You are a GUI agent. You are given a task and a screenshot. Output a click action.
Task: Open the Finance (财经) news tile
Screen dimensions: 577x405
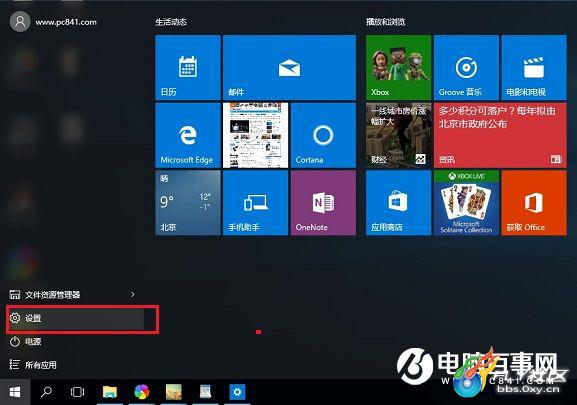click(x=399, y=135)
